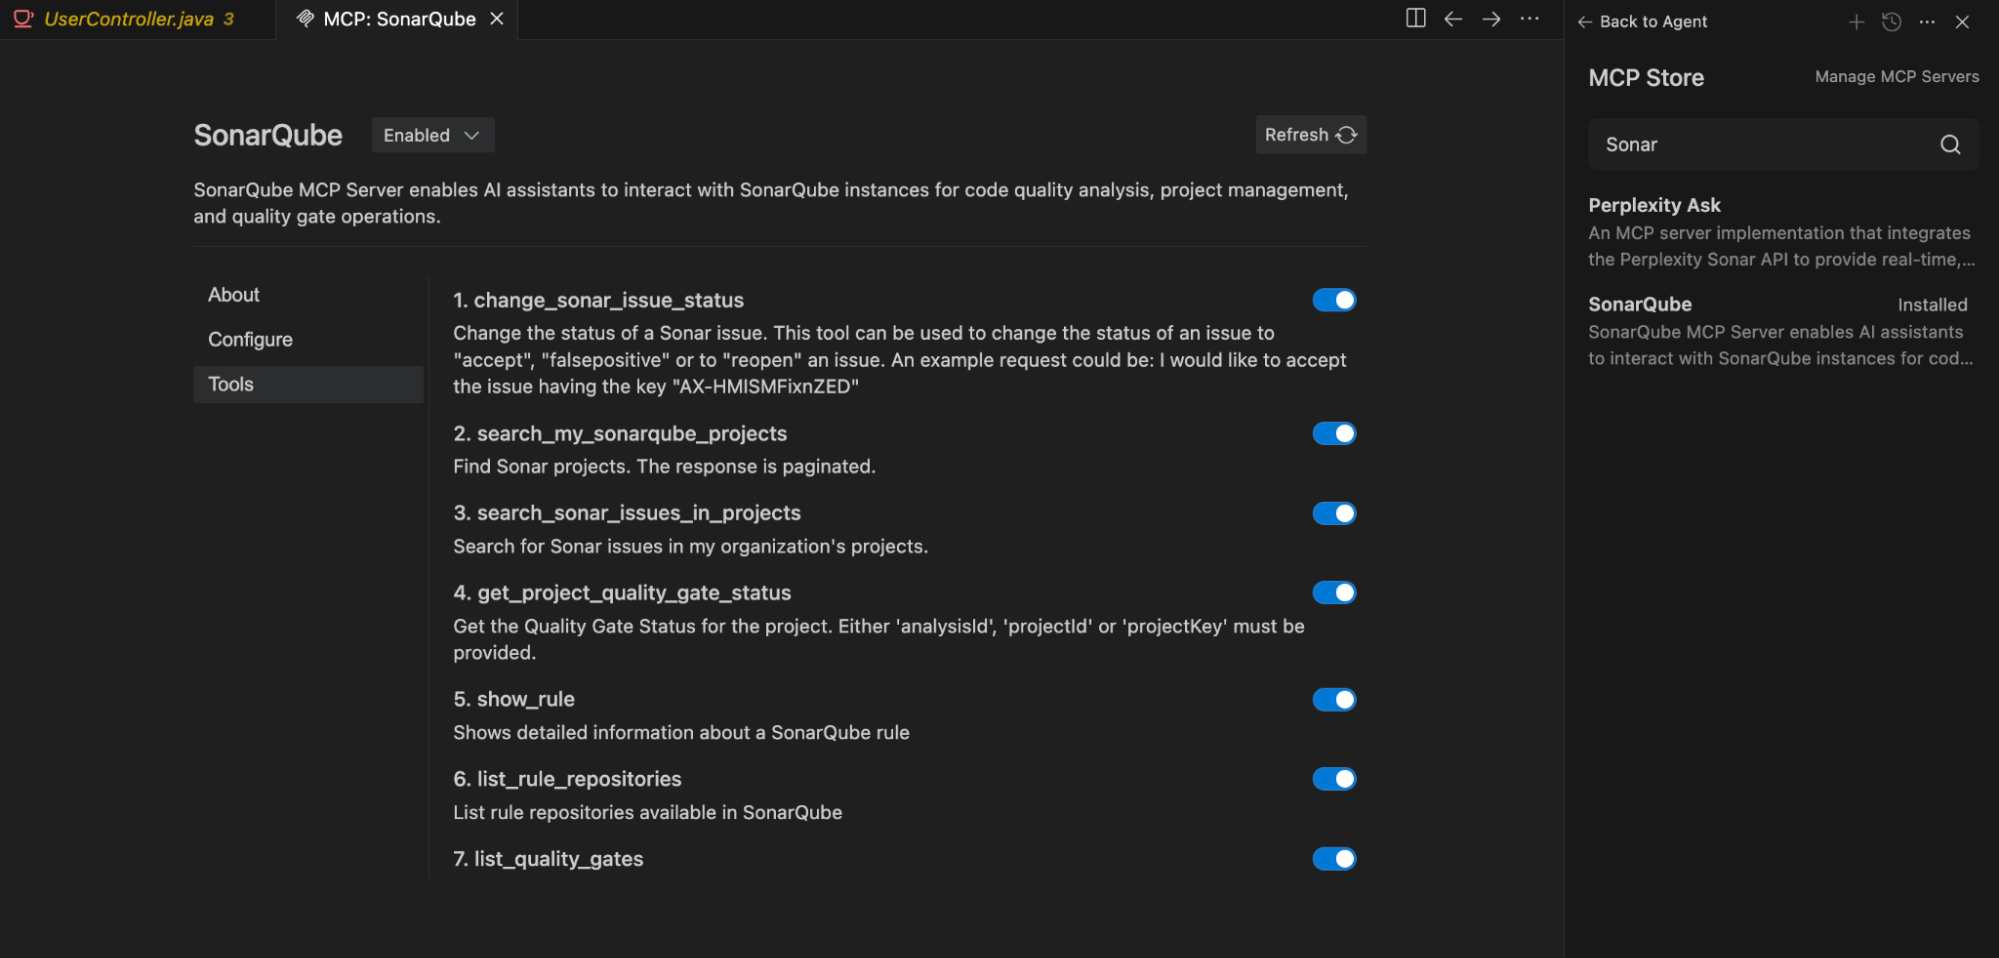Turn off the show_rule tool switch
1999x958 pixels.
point(1334,699)
